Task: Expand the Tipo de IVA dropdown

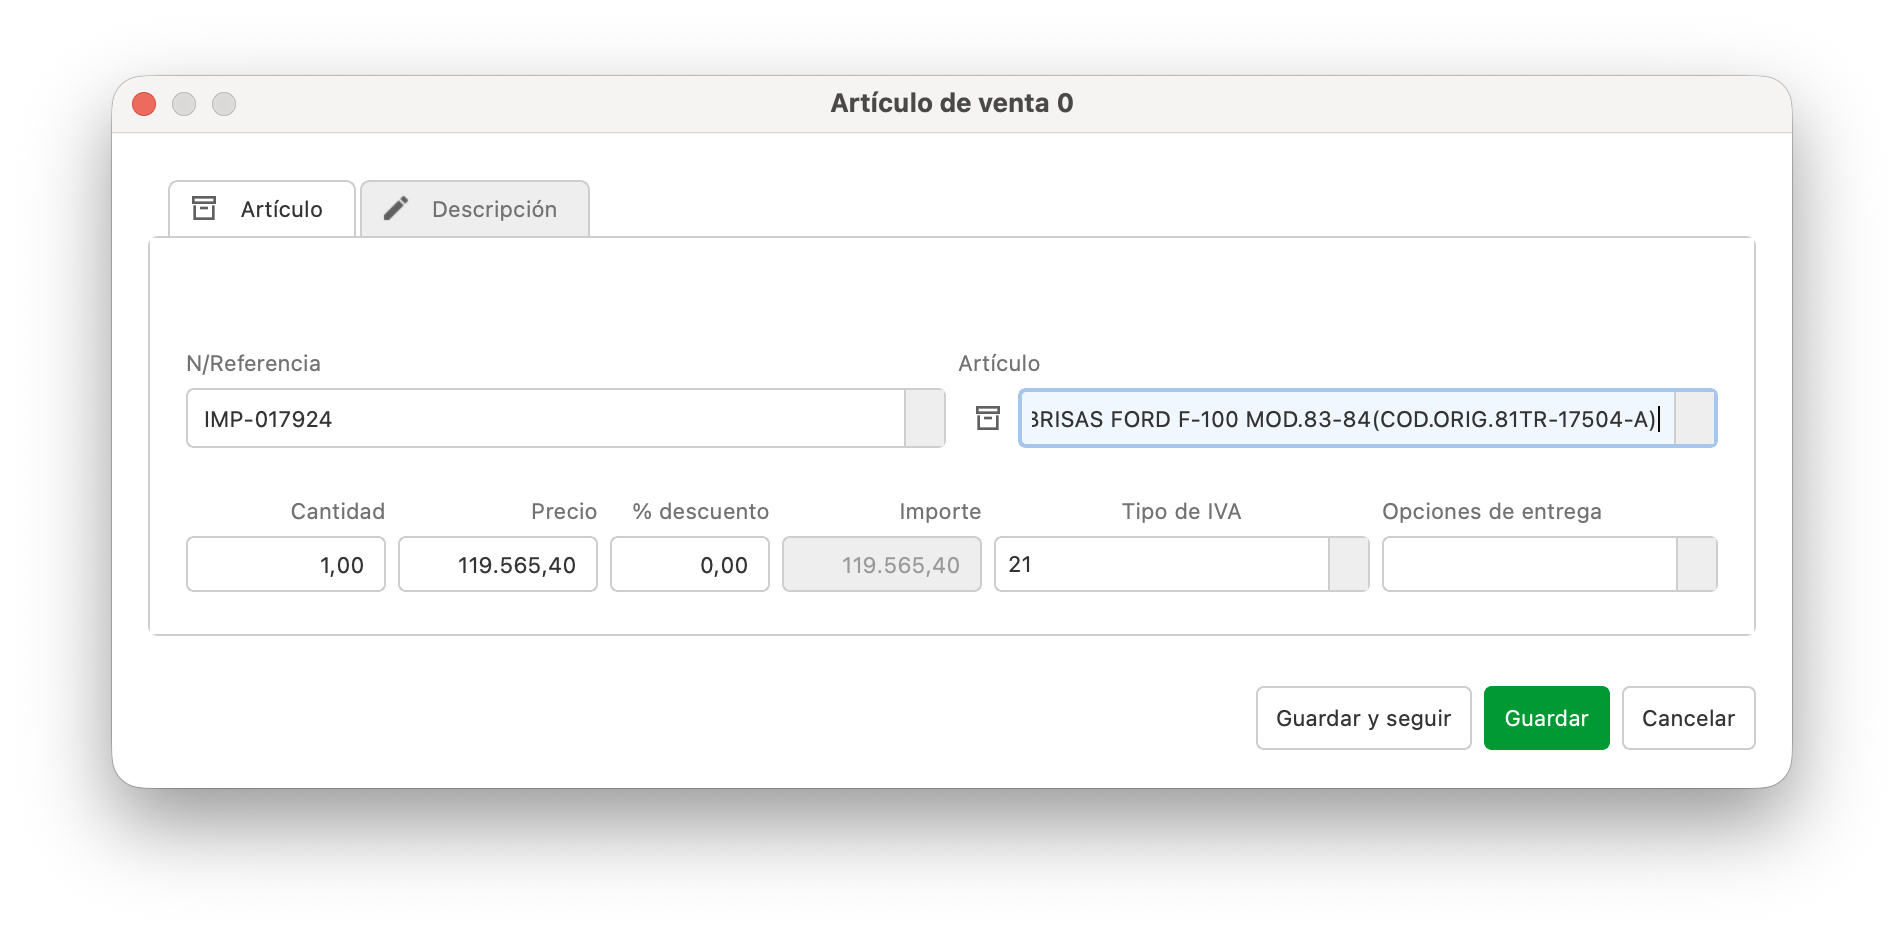Action: (1349, 564)
